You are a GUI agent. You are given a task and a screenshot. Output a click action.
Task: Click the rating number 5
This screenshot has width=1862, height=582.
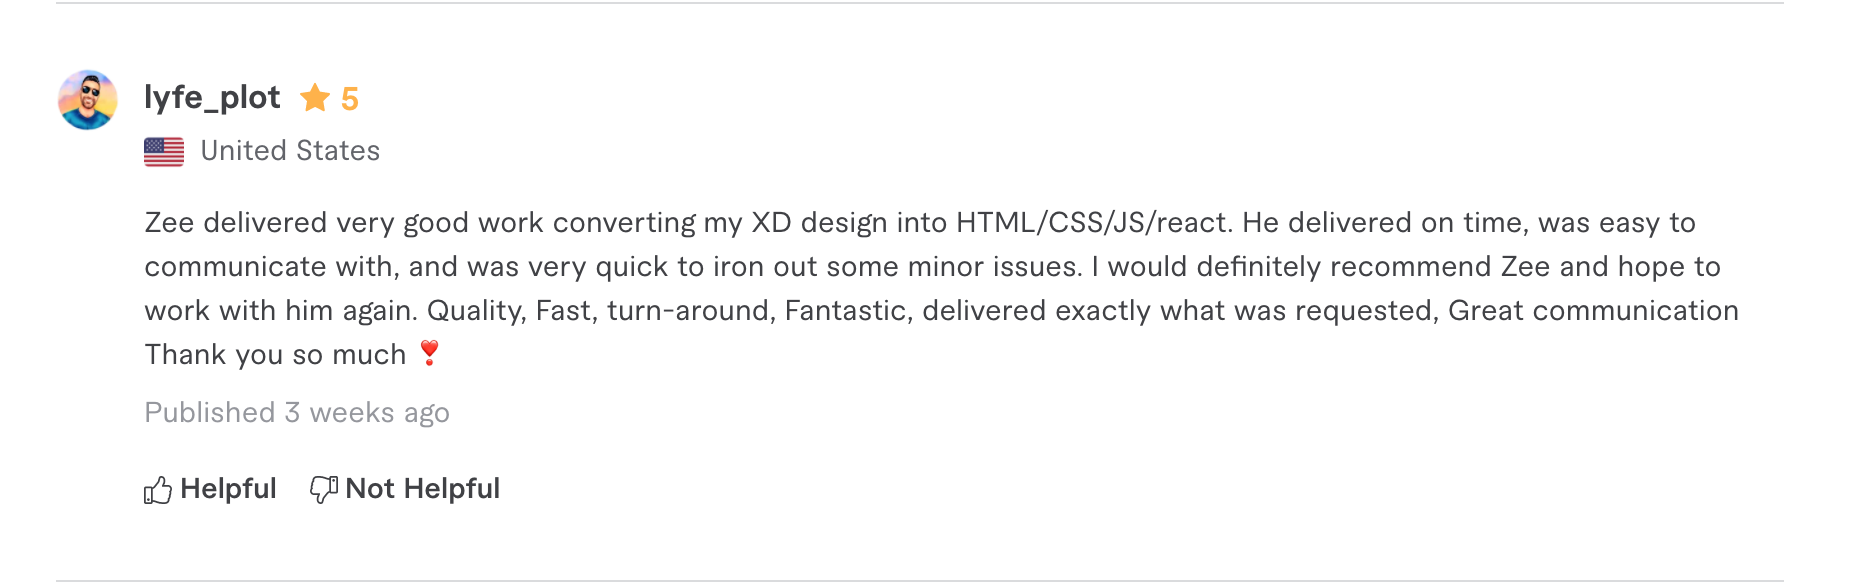[349, 99]
